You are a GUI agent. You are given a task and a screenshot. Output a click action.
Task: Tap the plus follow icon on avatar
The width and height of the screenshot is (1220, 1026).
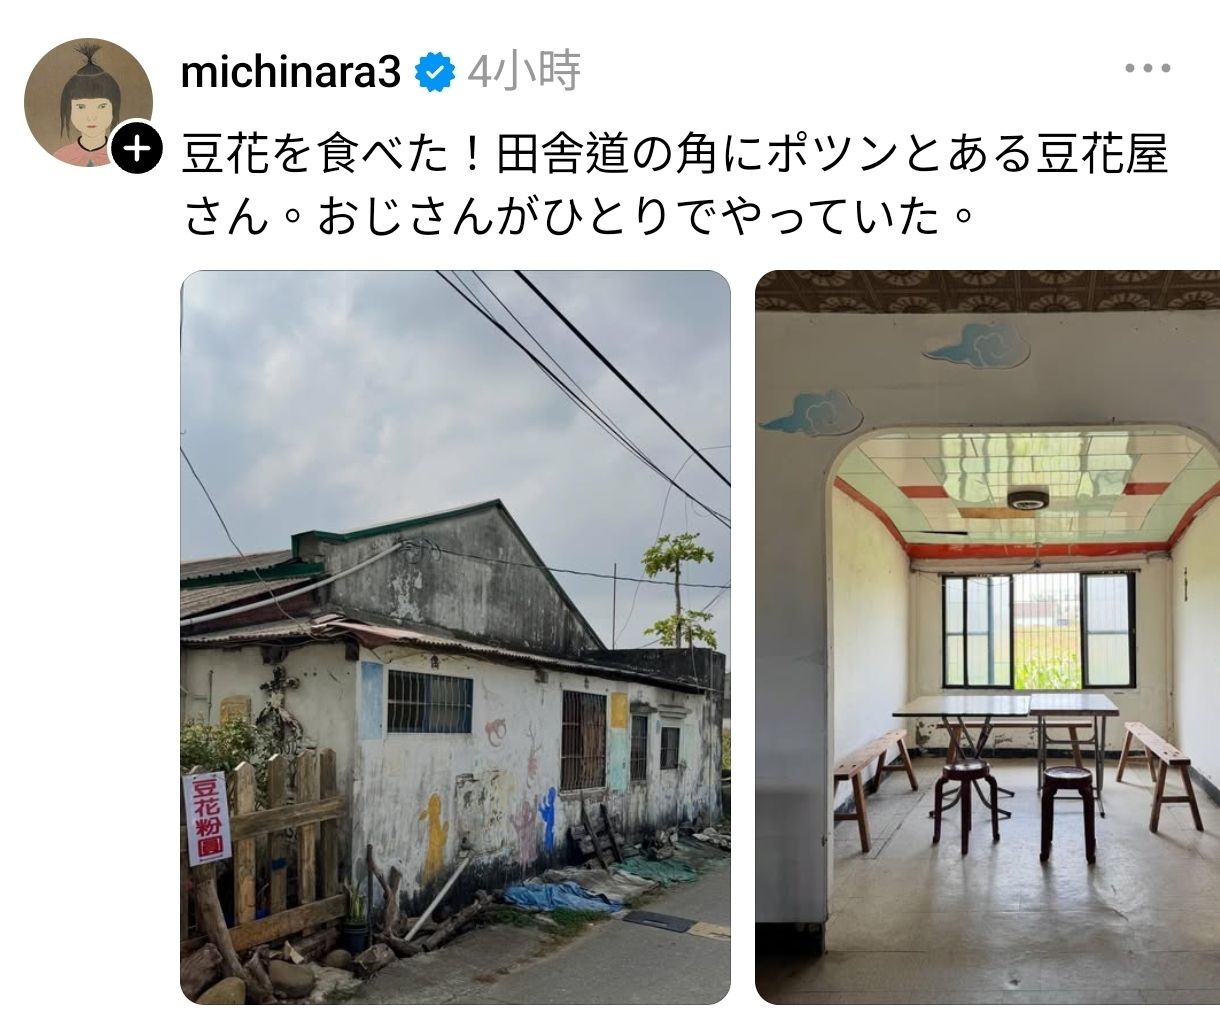tap(137, 149)
